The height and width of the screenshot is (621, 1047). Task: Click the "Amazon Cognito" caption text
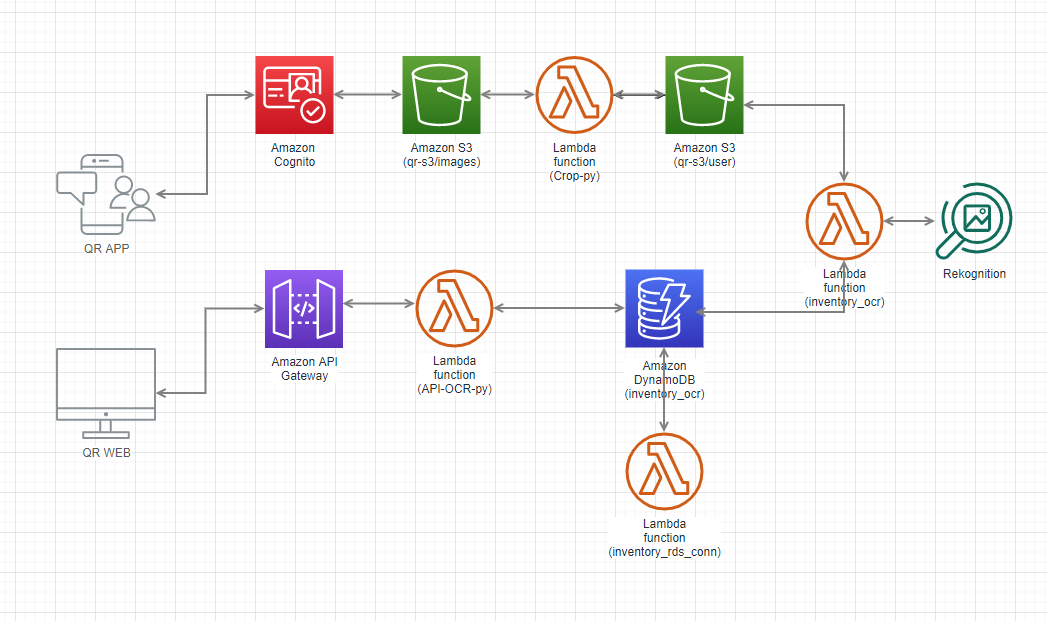(293, 154)
